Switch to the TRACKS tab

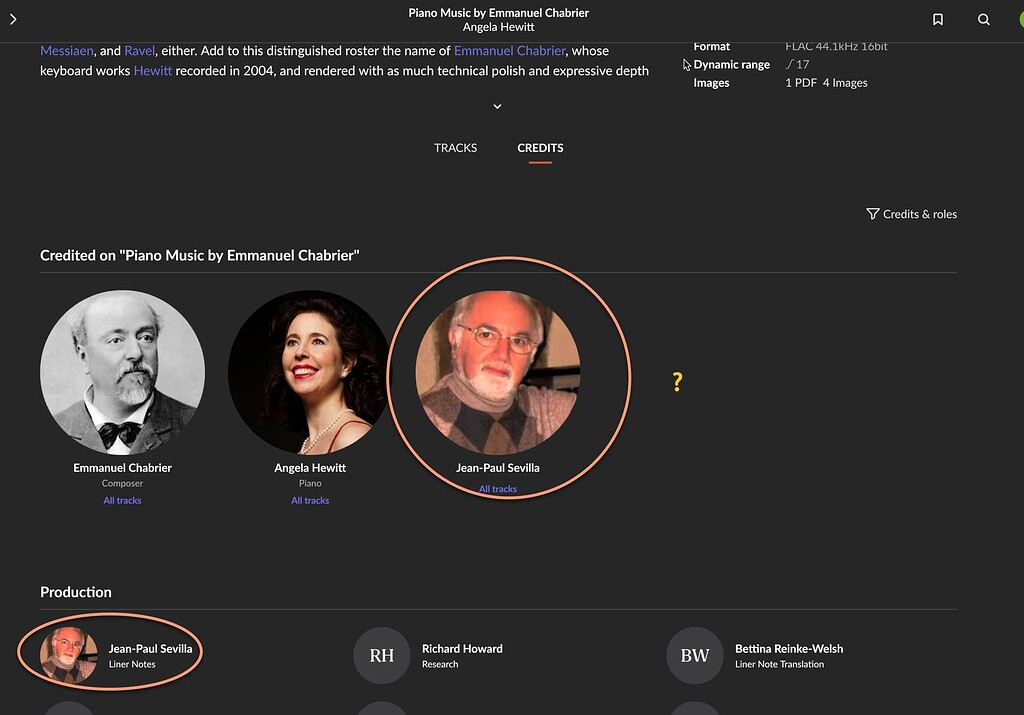(x=455, y=147)
